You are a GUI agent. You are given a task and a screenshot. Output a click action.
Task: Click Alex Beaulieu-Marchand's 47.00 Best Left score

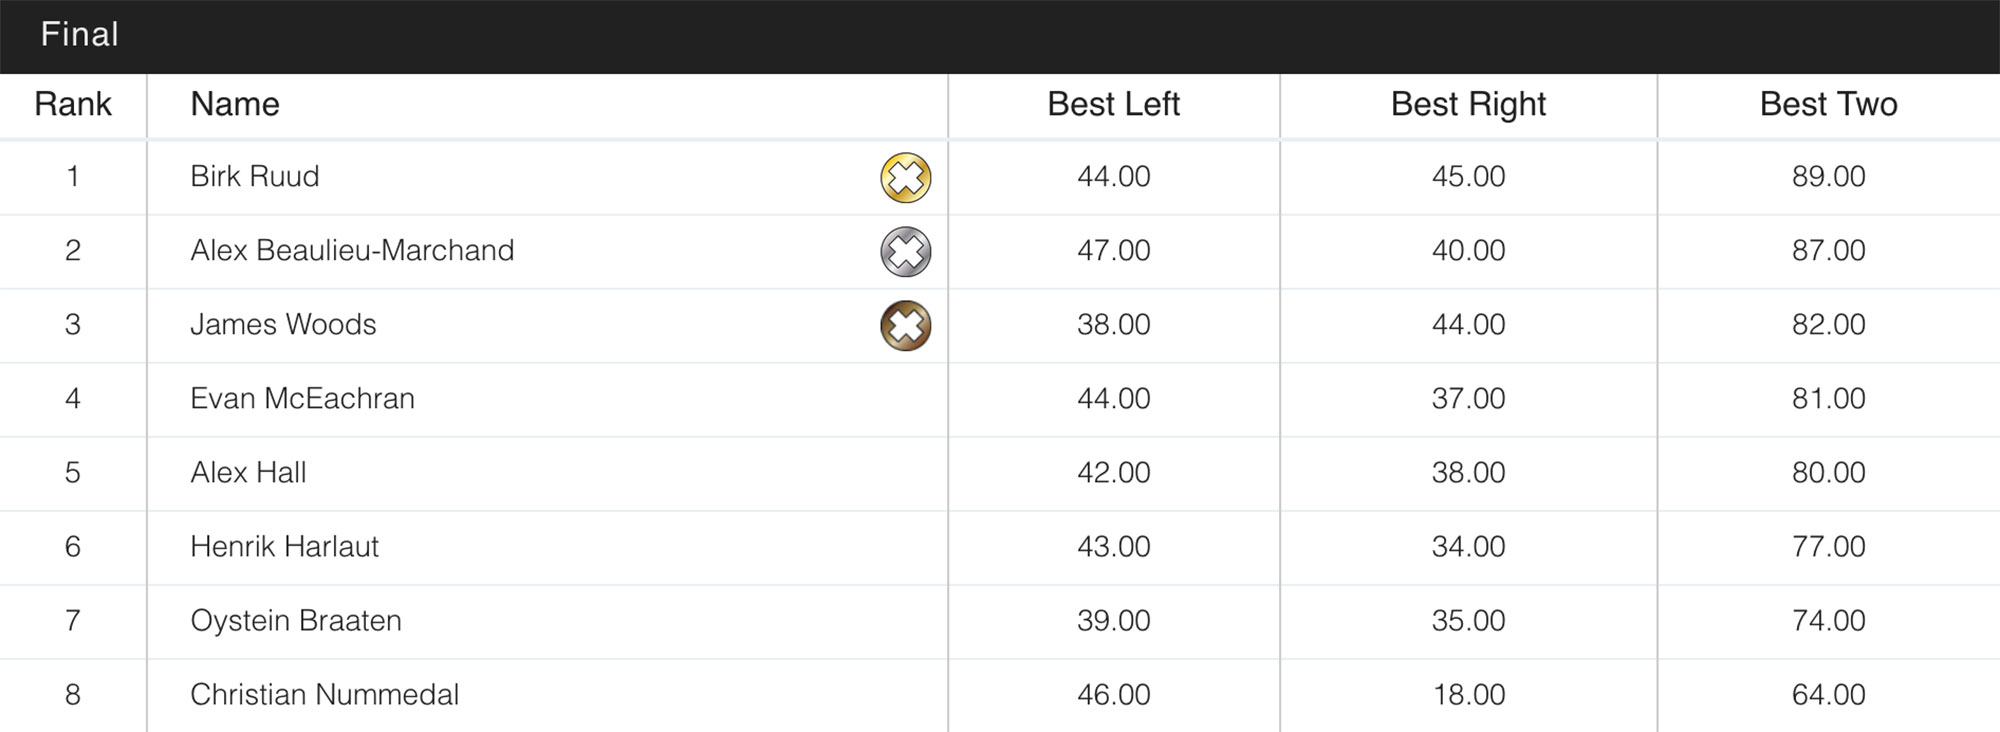point(1113,250)
